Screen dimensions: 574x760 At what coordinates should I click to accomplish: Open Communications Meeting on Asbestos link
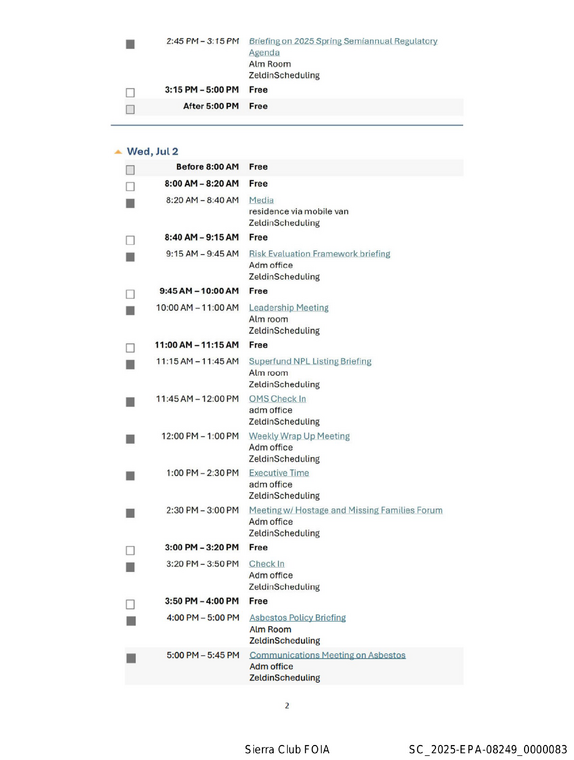pos(328,655)
